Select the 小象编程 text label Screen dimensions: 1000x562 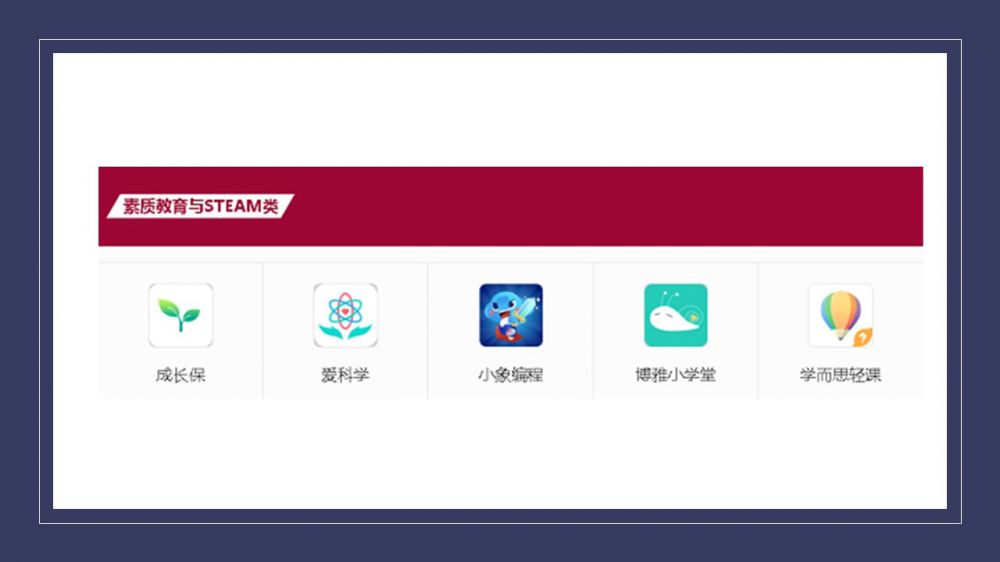tap(511, 375)
